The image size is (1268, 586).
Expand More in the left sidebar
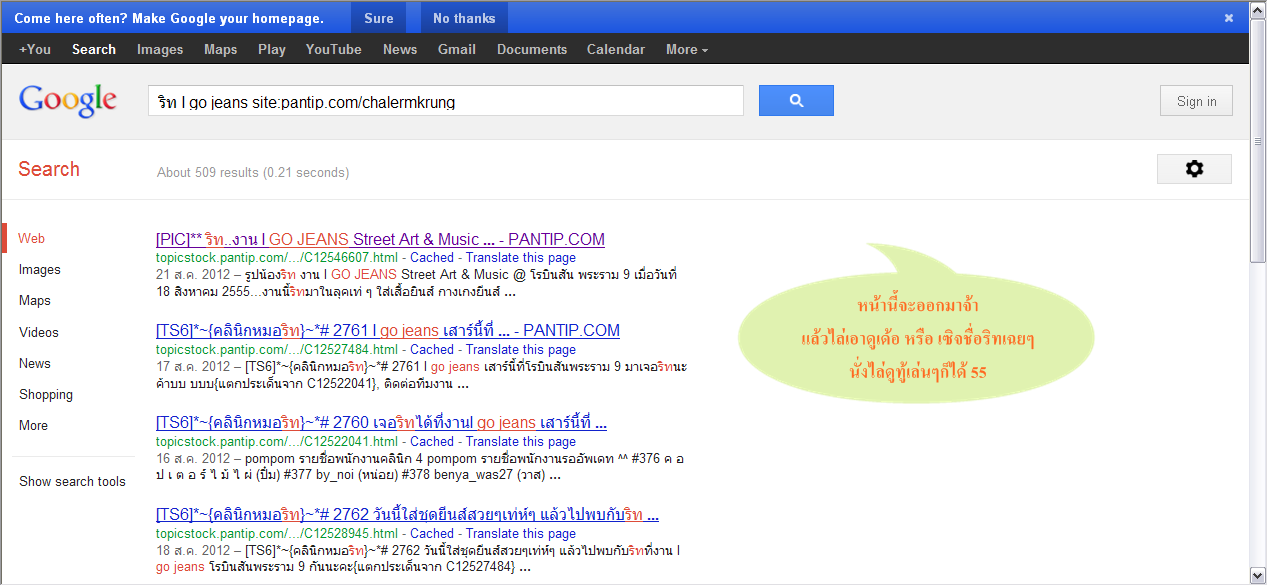coord(33,425)
